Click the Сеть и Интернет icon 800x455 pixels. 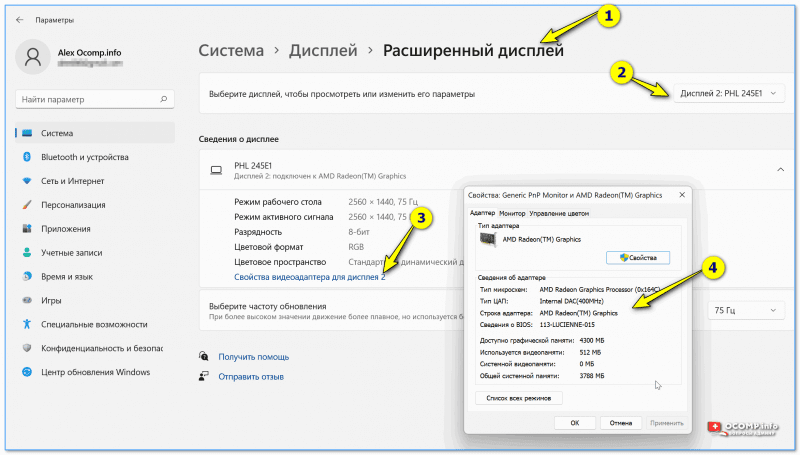tap(27, 181)
